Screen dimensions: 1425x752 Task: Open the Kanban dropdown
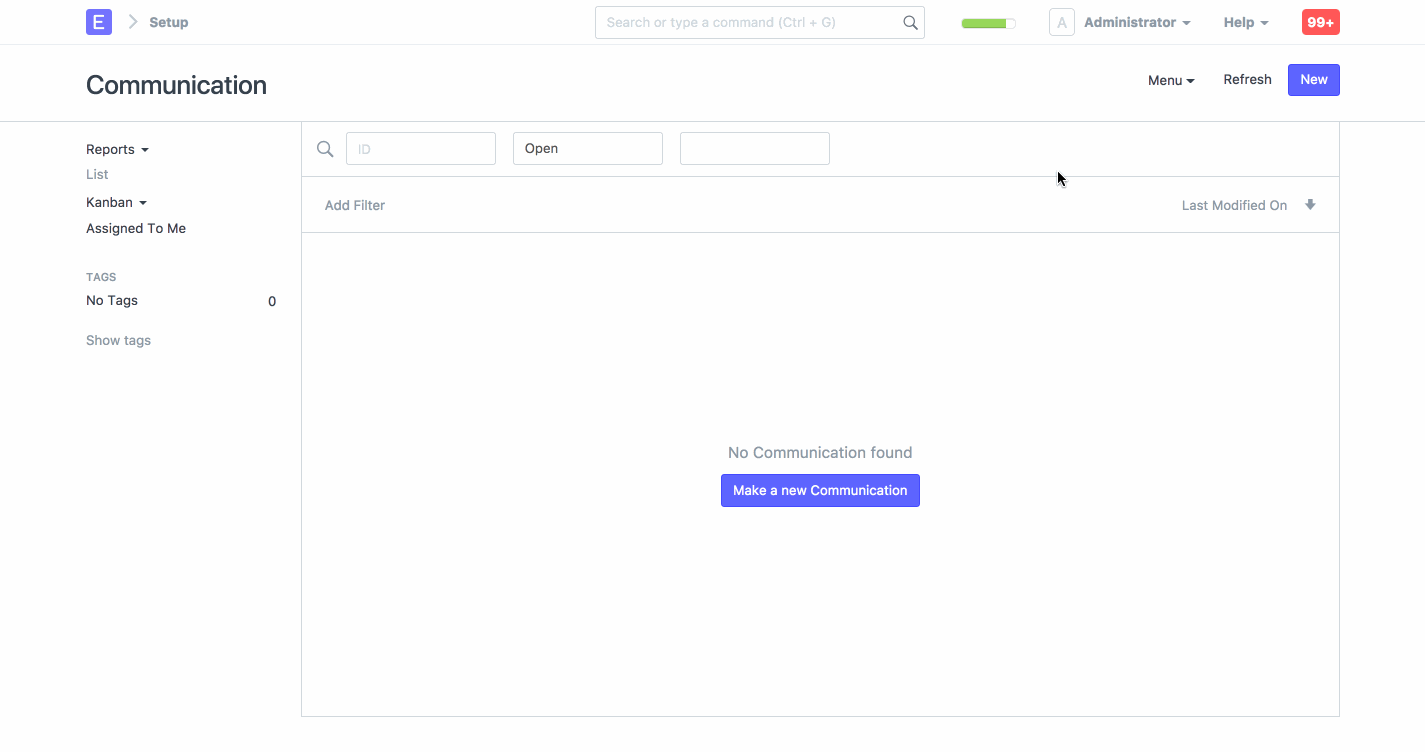tap(116, 202)
